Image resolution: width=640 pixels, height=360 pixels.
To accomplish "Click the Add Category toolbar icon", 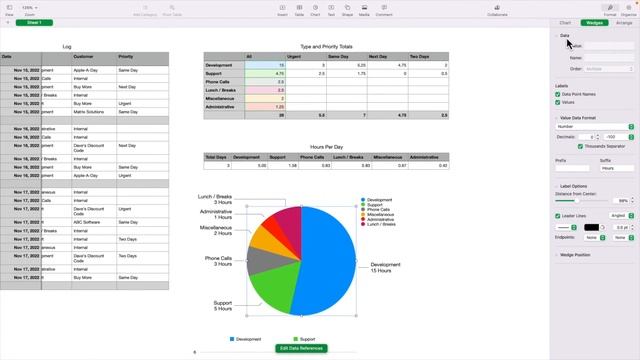I will coord(145,8).
